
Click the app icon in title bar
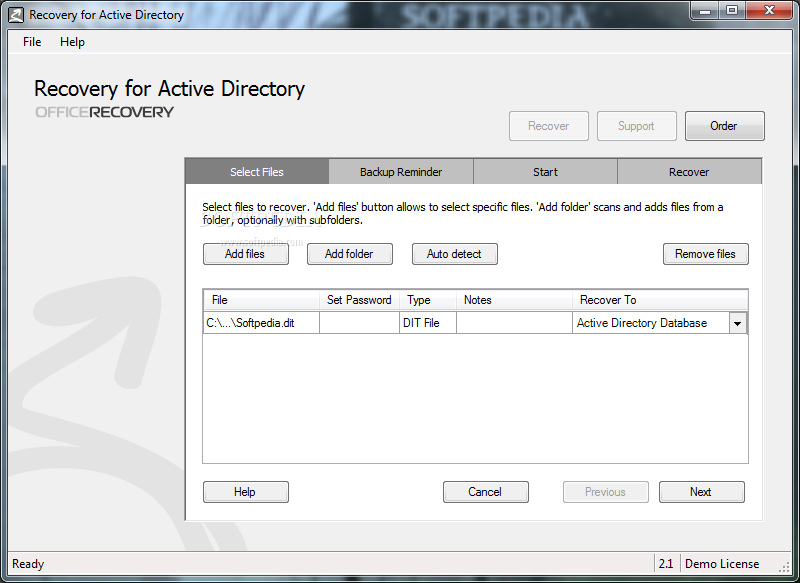(16, 15)
